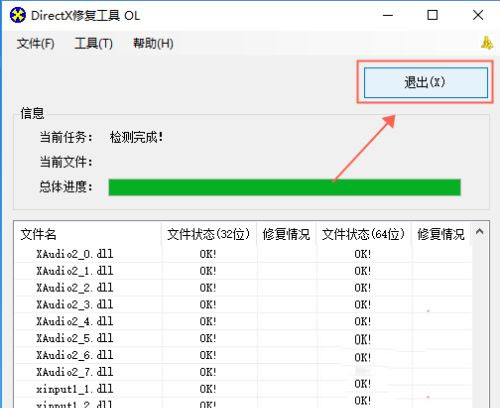Click 32-bit OK! status of XAudio2_3.dll
The image size is (500, 408).
(208, 304)
